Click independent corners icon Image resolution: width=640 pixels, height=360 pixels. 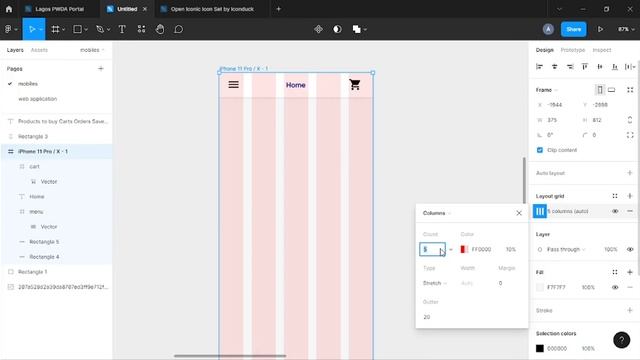point(630,135)
